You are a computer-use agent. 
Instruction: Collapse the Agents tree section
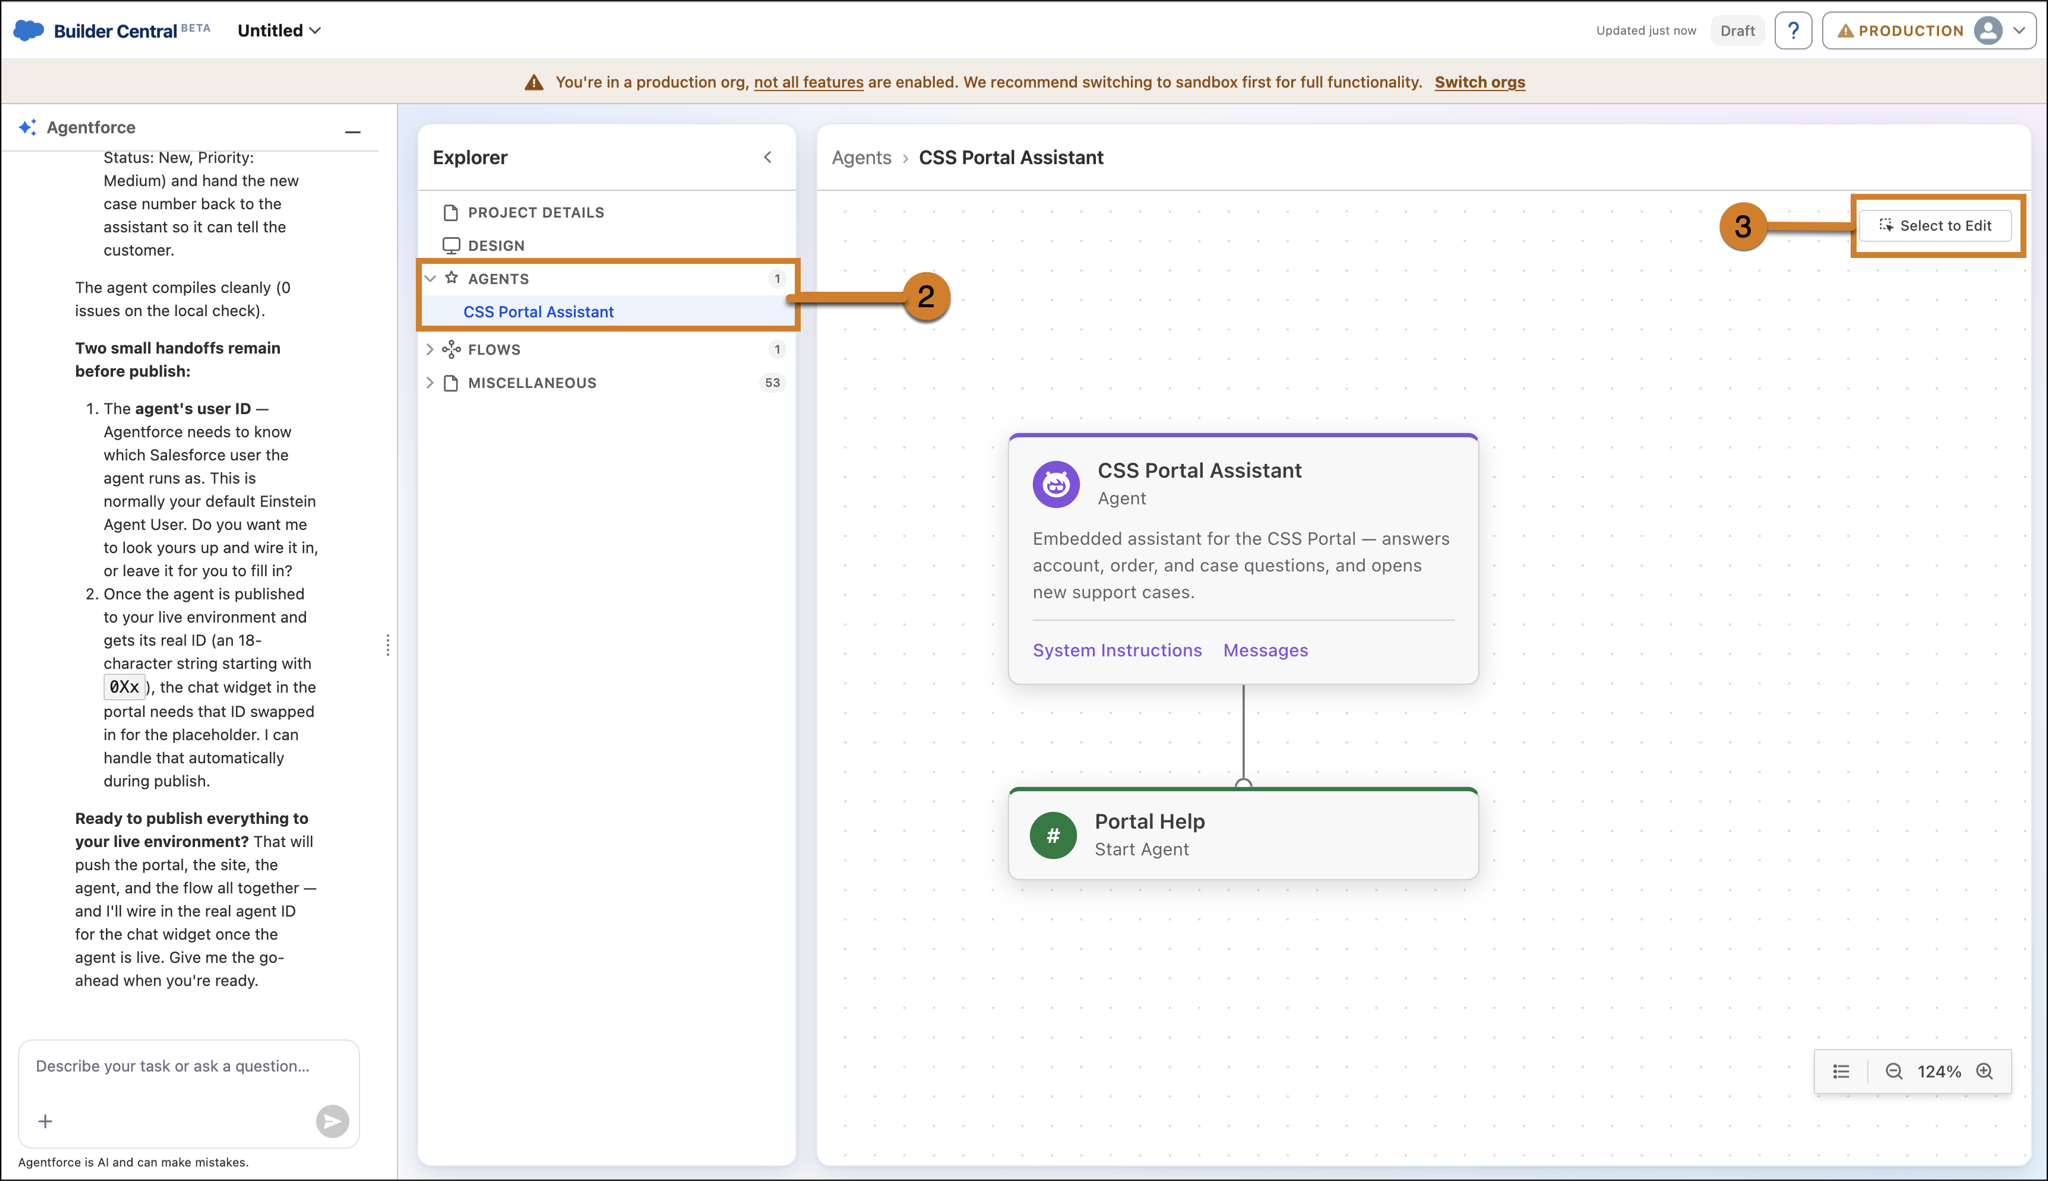pos(431,279)
